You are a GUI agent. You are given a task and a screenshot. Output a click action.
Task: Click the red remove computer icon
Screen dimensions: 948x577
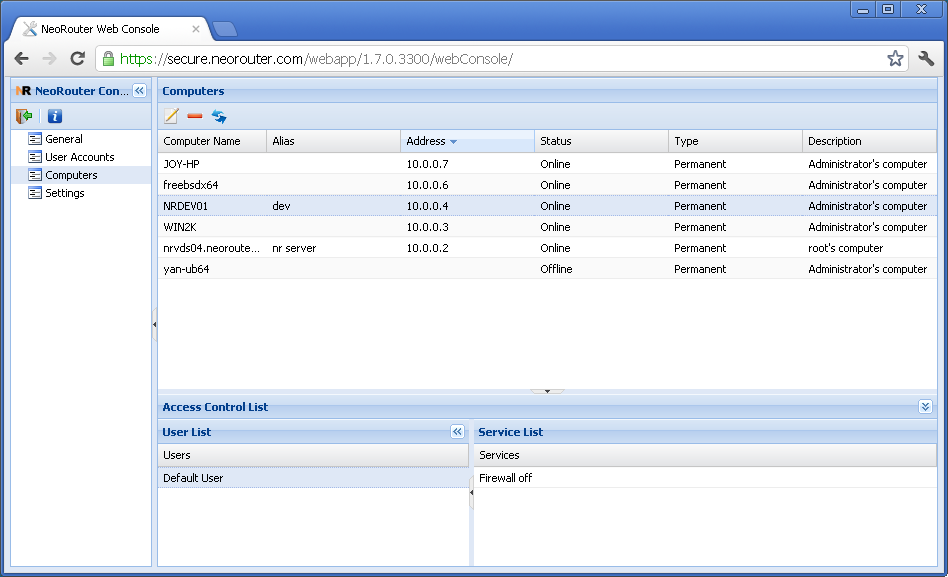pos(194,117)
